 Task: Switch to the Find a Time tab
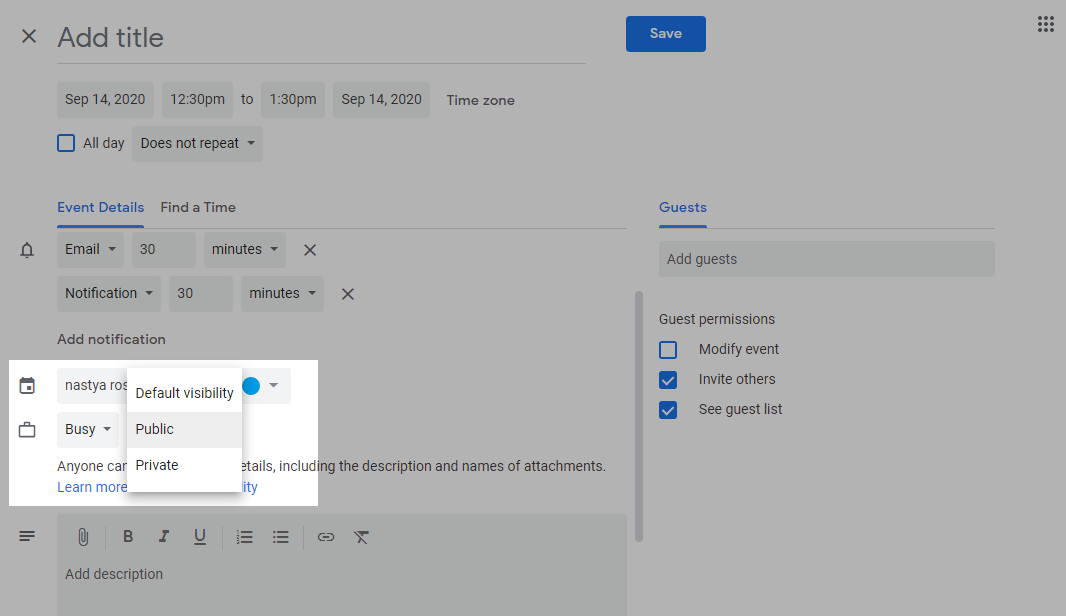tap(197, 207)
